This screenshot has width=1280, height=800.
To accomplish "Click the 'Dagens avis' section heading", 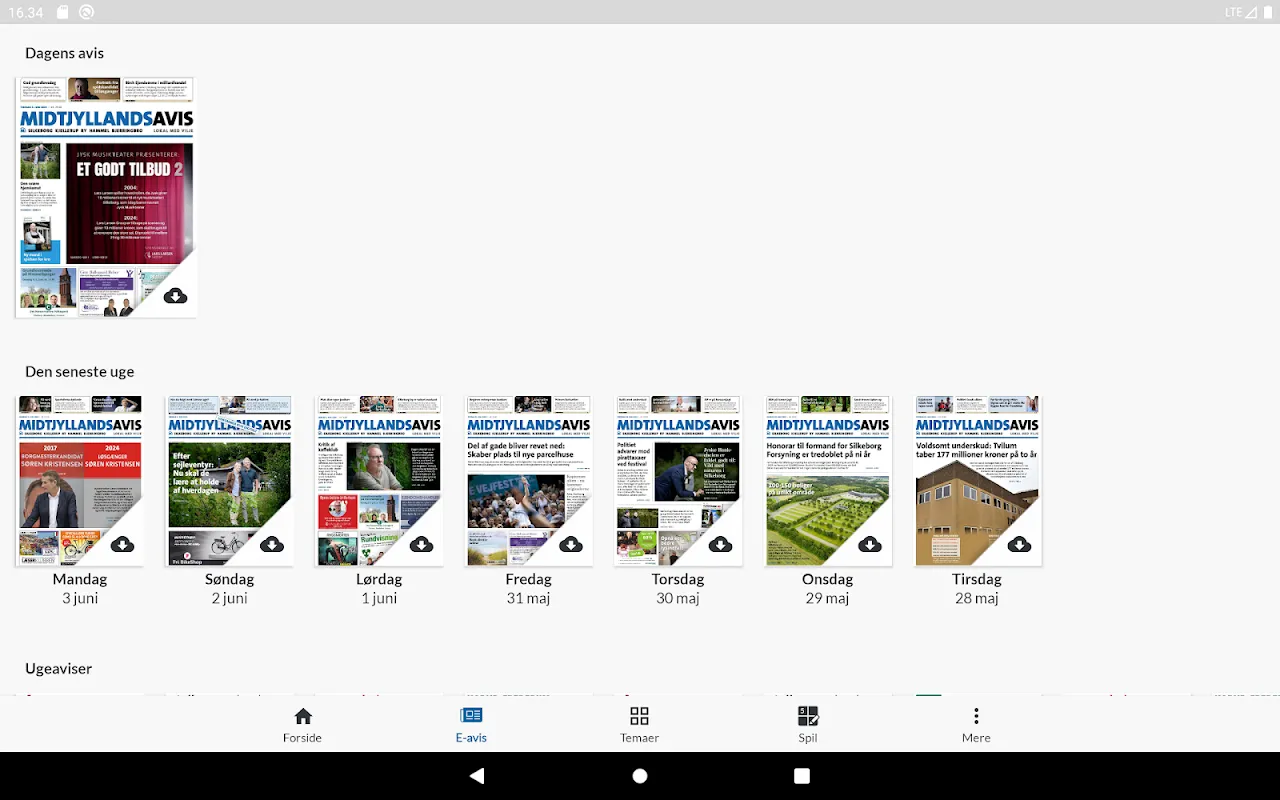I will click(65, 53).
